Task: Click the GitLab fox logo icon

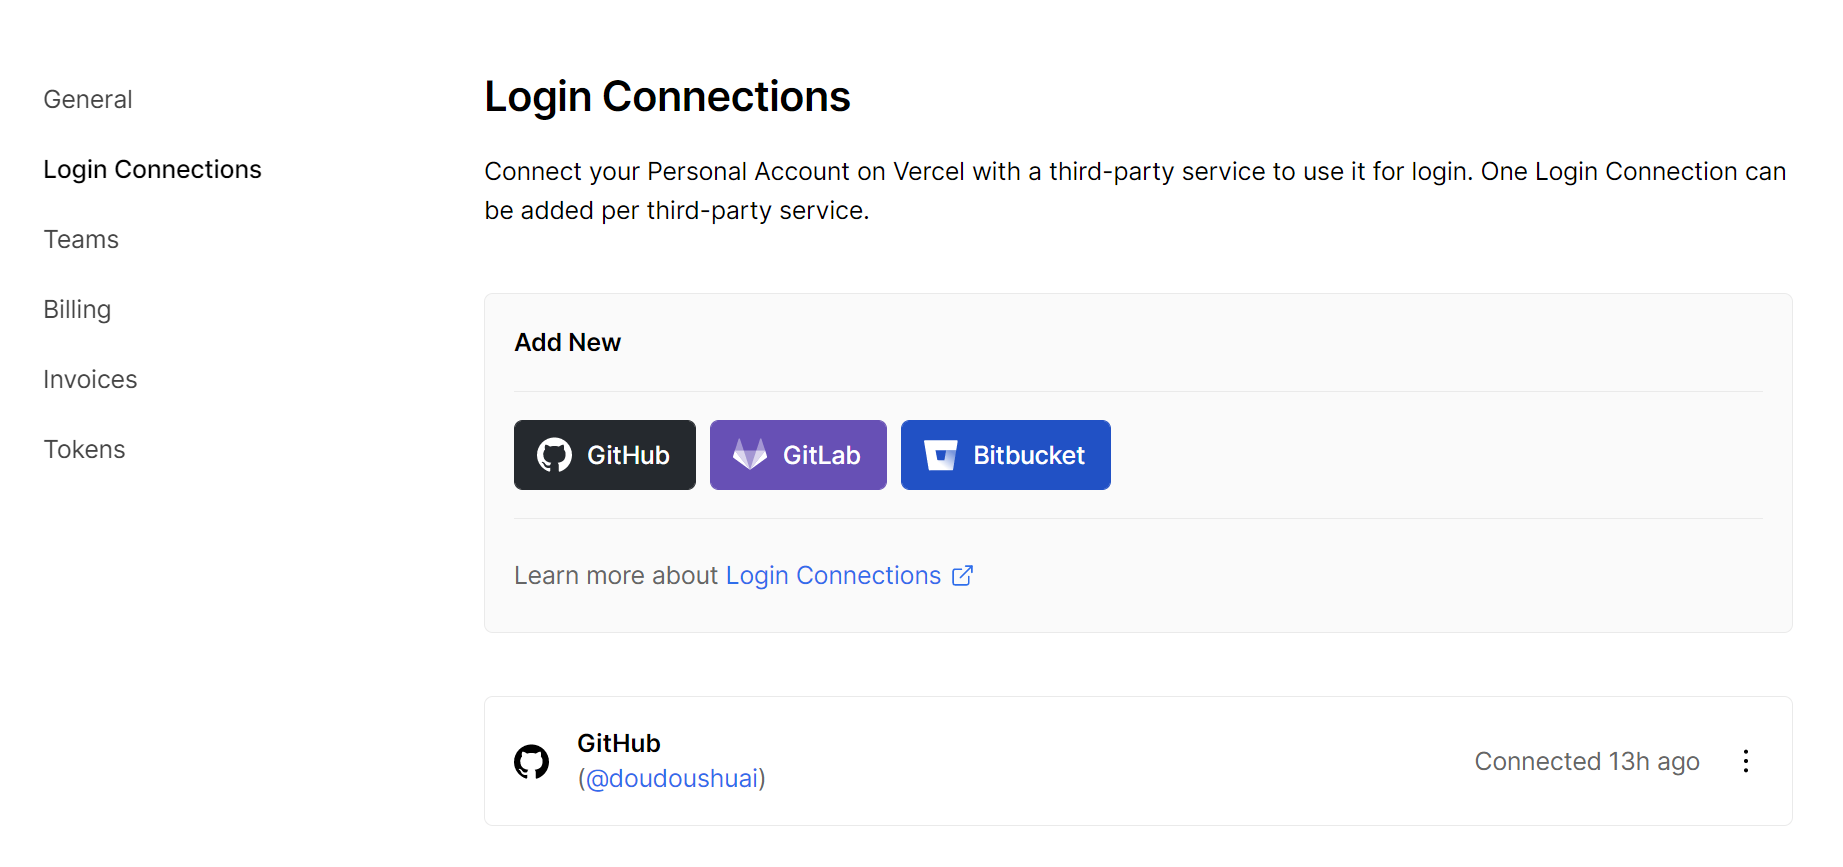Action: click(x=750, y=455)
